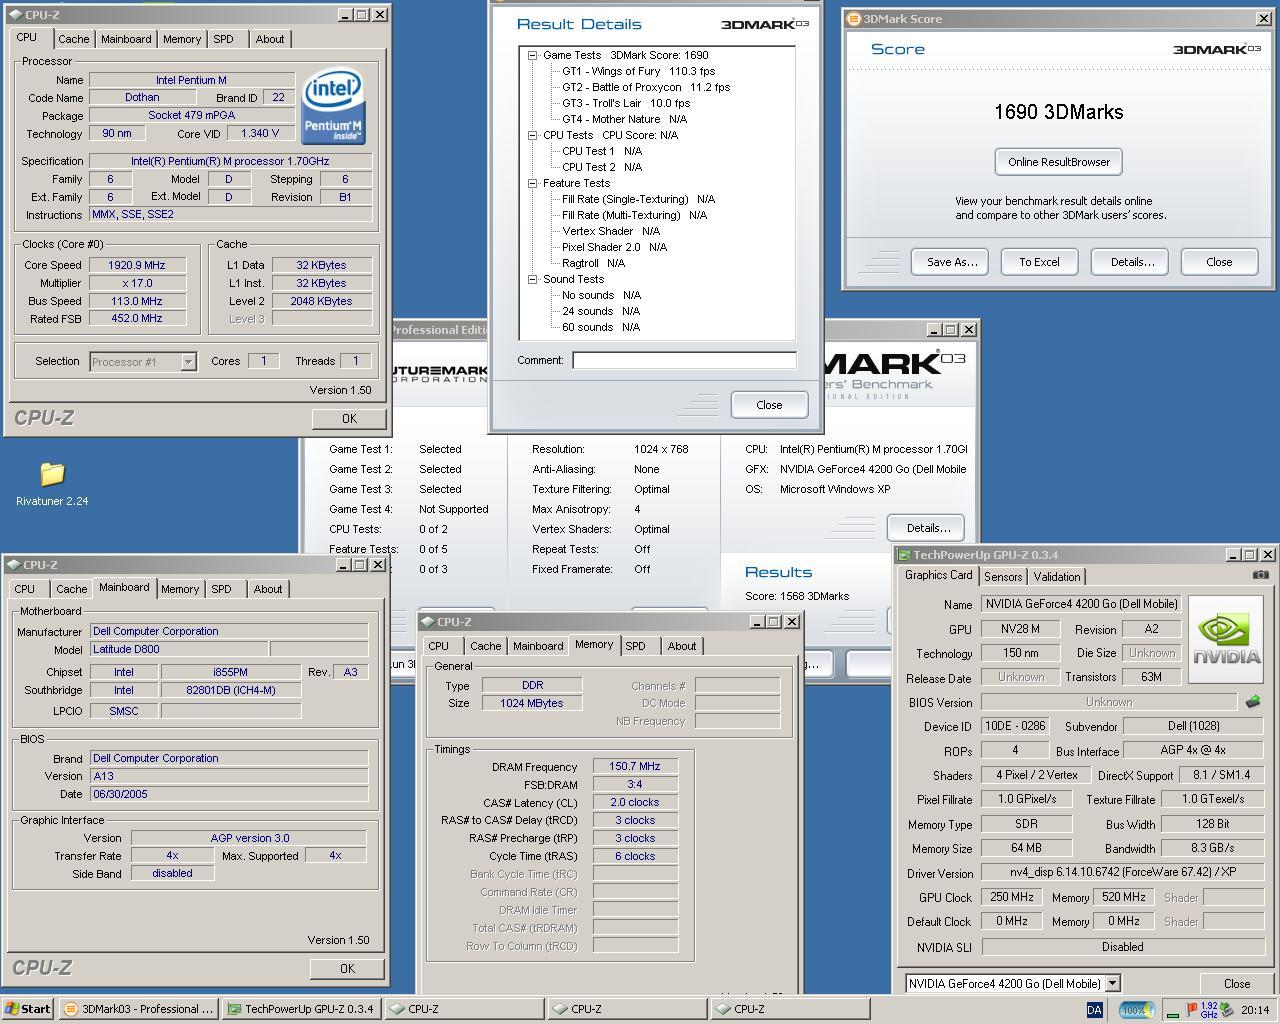Click the Level 2 2048 KBytes value

322,301
